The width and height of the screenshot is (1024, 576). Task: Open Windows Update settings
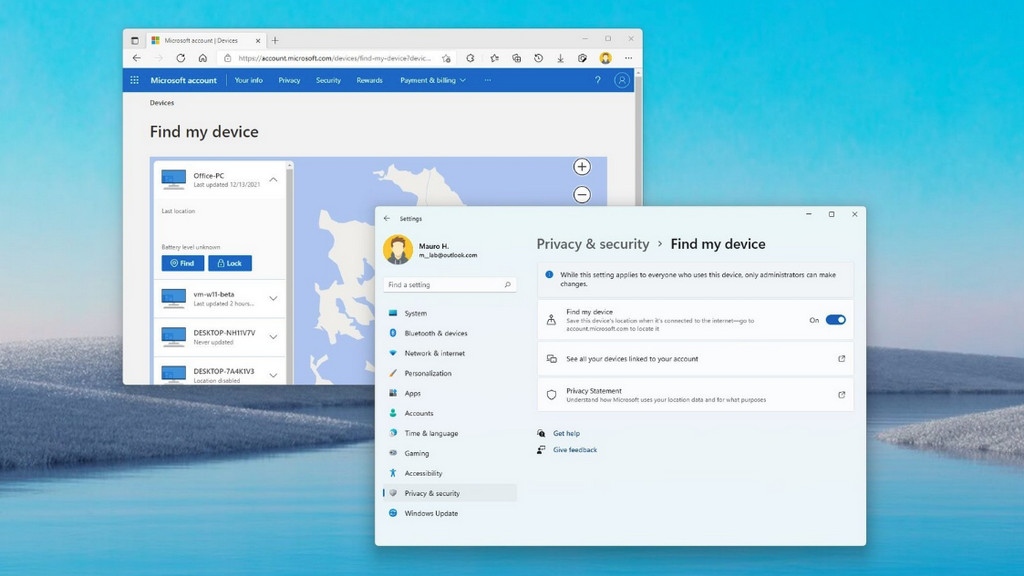pyautogui.click(x=450, y=513)
